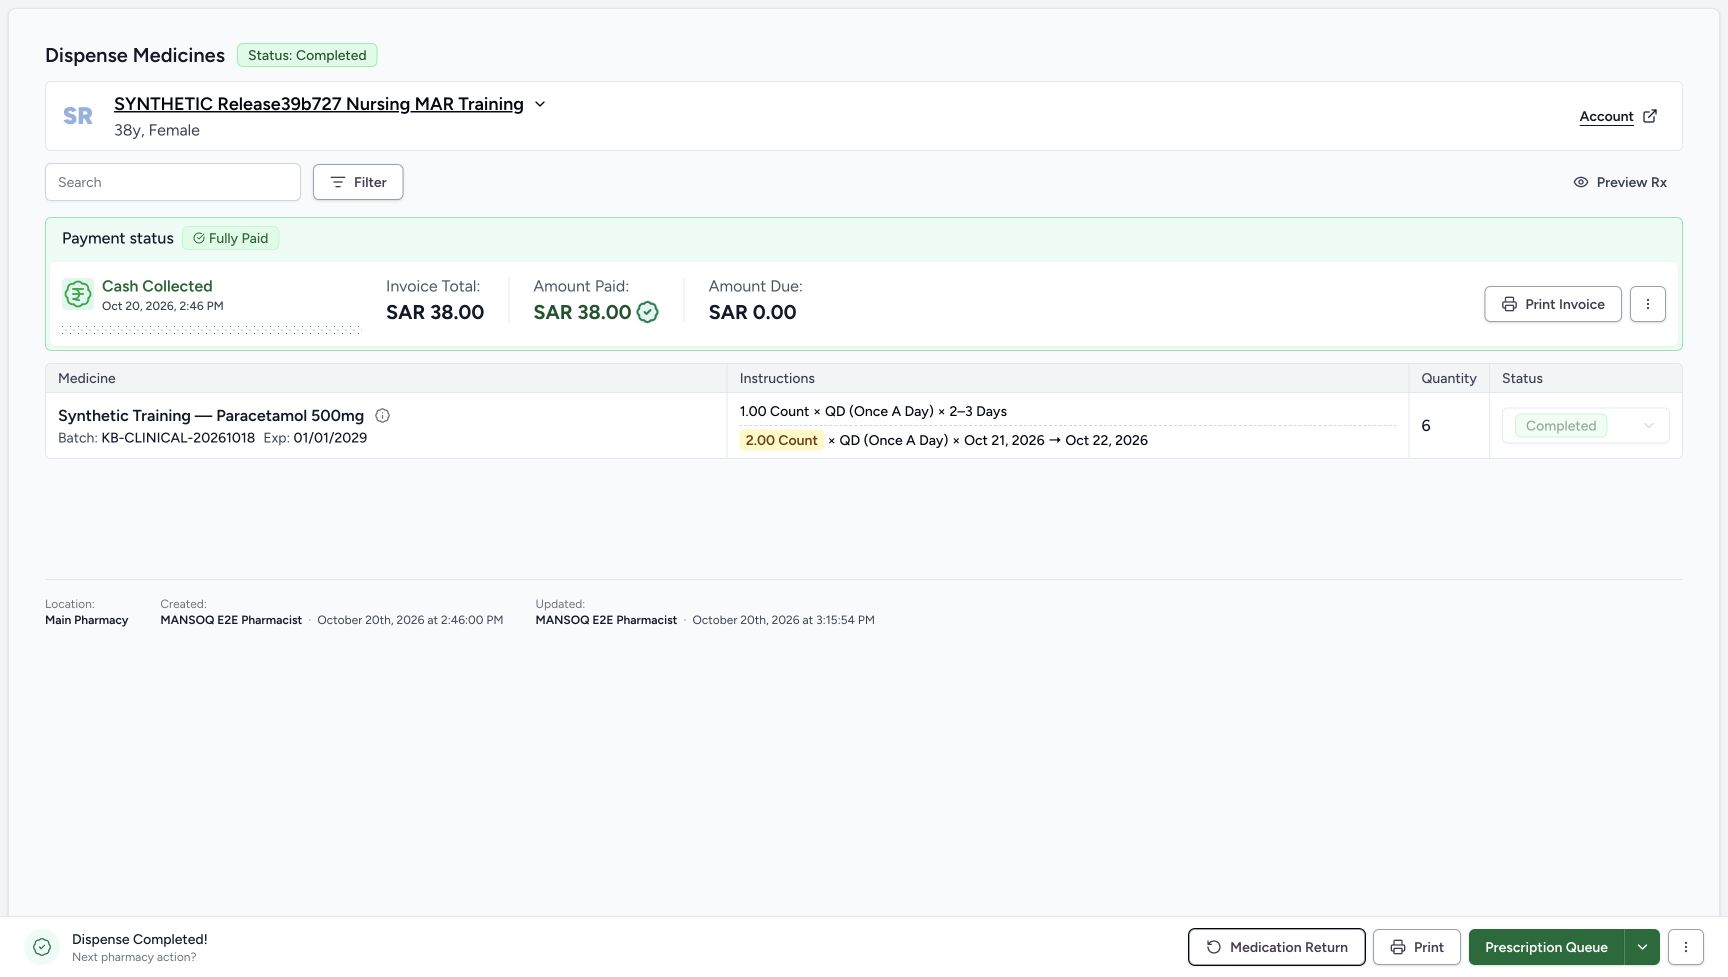This screenshot has width=1728, height=977.
Task: Click the SR patient avatar
Action: (78, 116)
